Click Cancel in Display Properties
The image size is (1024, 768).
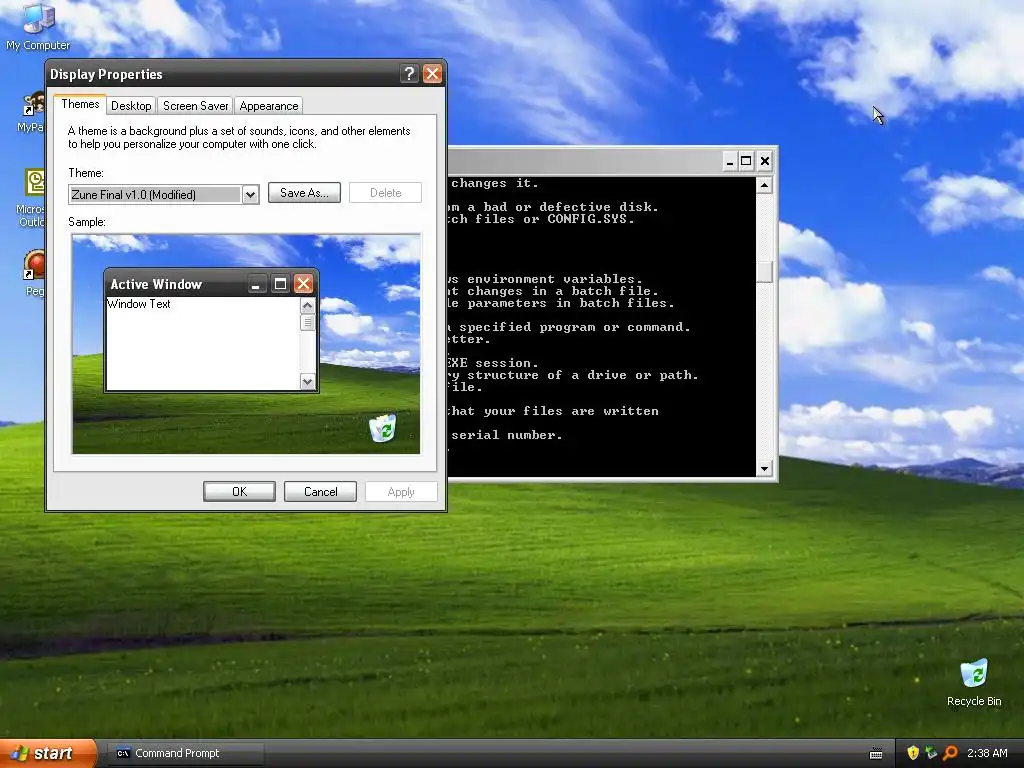[320, 492]
